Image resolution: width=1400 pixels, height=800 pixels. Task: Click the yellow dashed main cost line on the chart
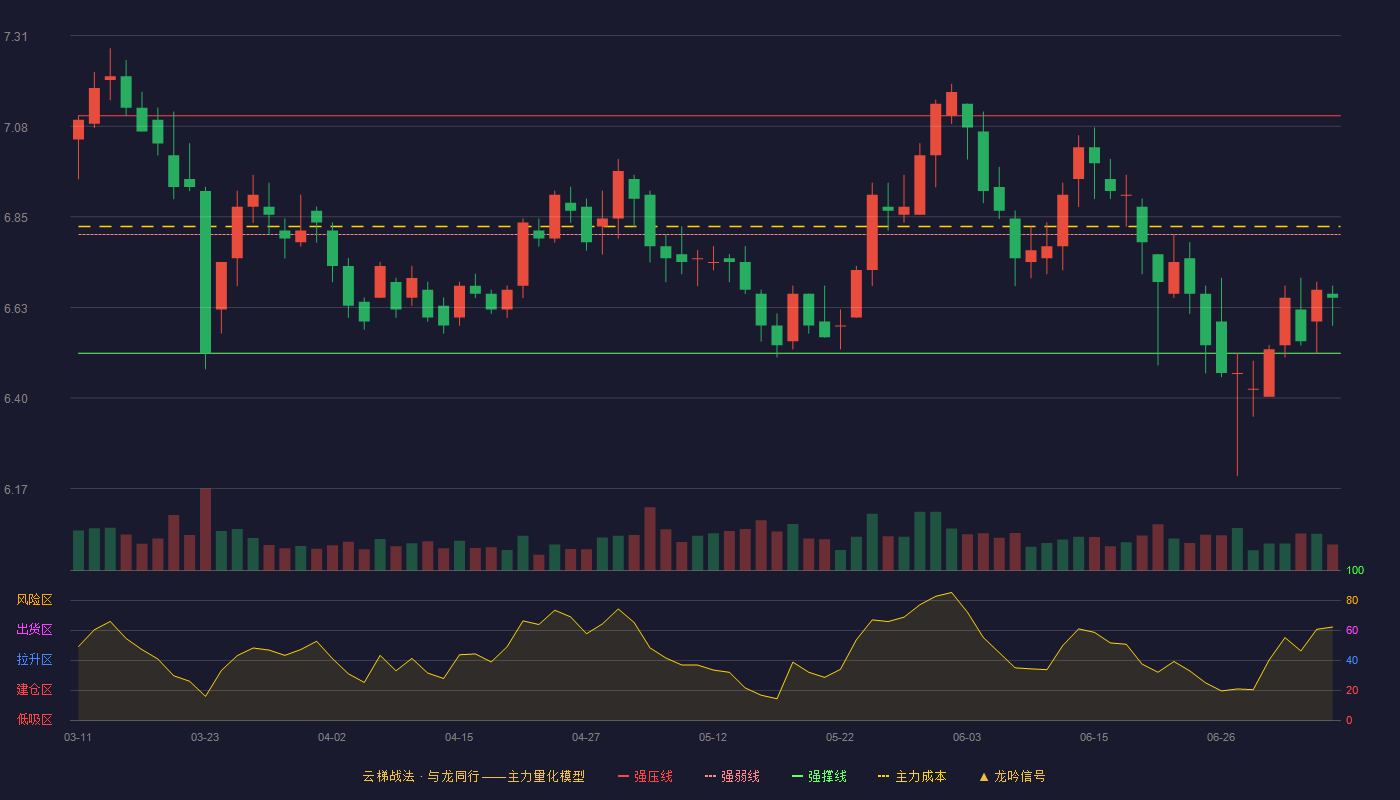(x=709, y=227)
